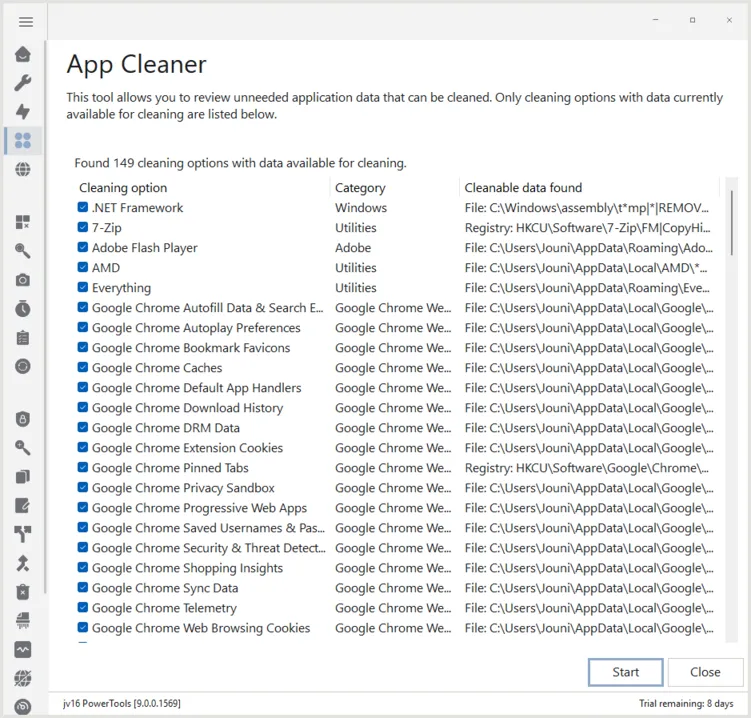Open the wave monitor sidebar icon
This screenshot has height=718, width=751.
pos(23,650)
